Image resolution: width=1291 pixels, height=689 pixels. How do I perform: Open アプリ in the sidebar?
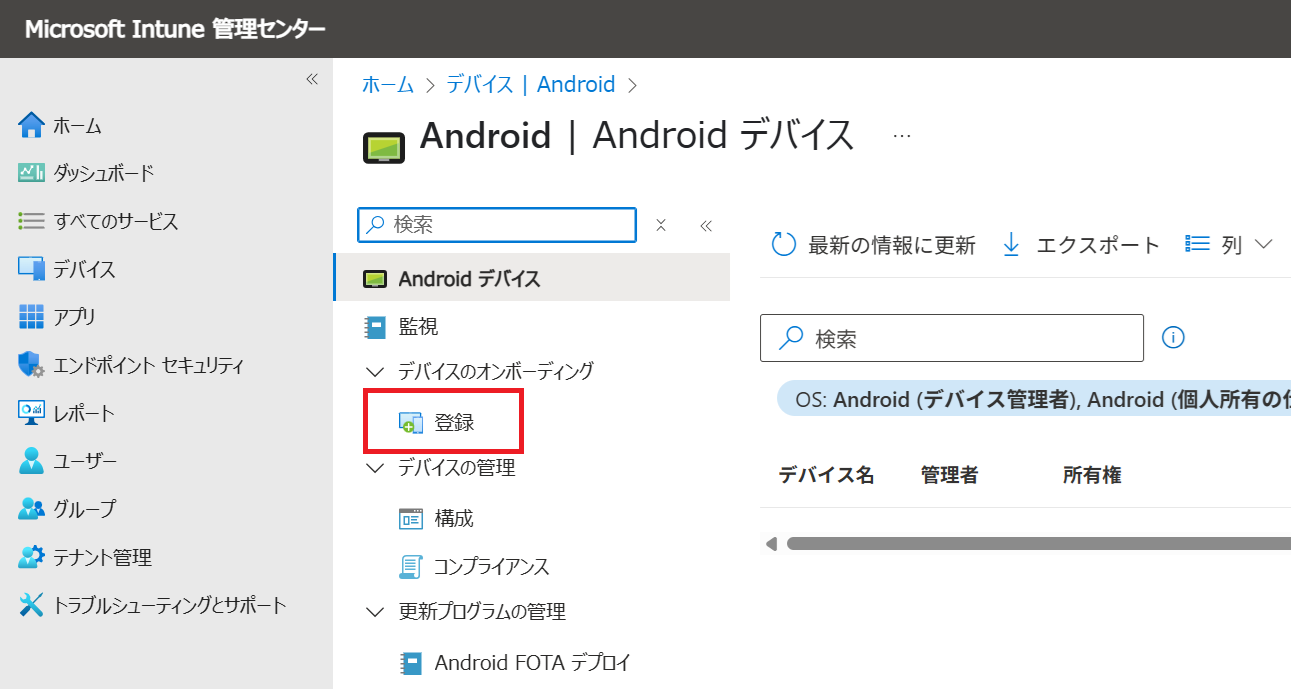click(x=57, y=317)
